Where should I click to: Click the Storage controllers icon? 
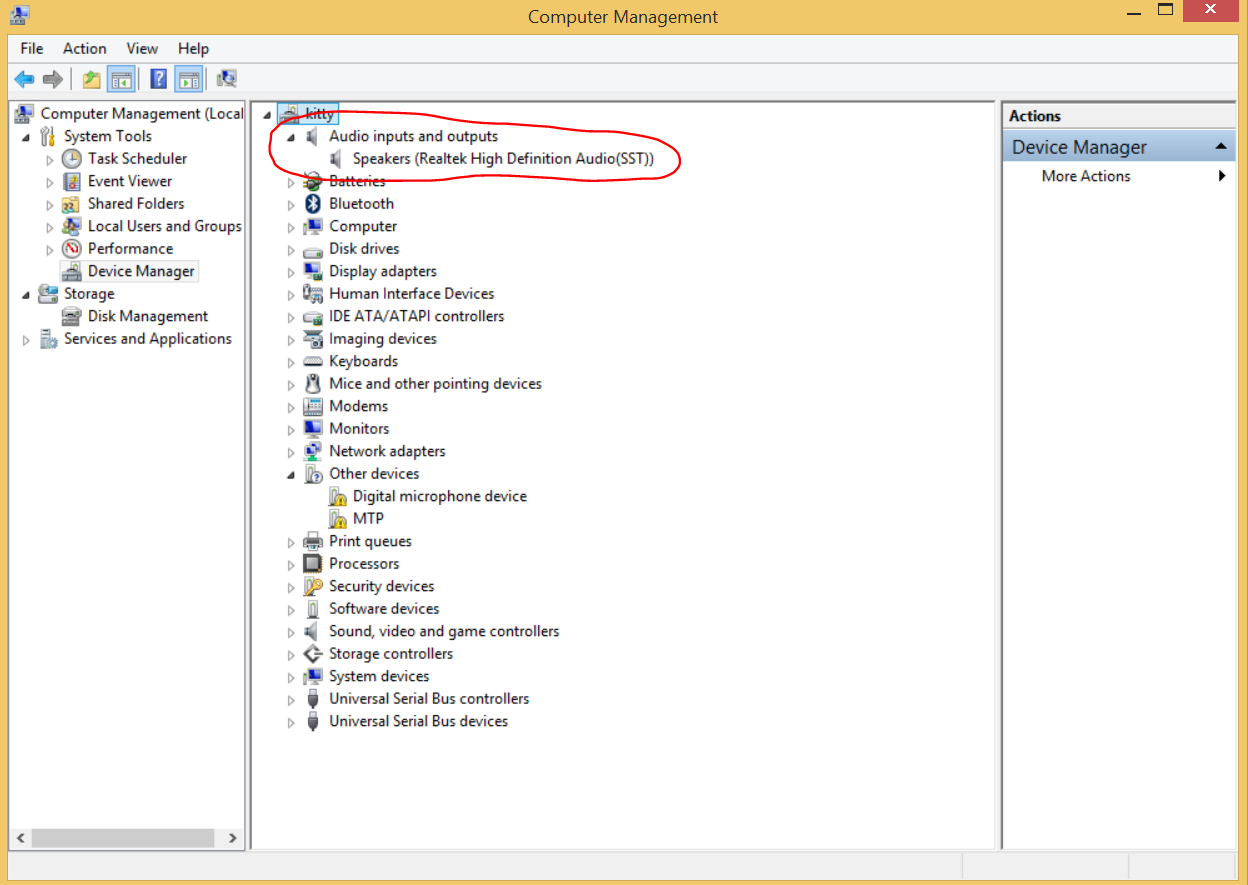point(314,654)
